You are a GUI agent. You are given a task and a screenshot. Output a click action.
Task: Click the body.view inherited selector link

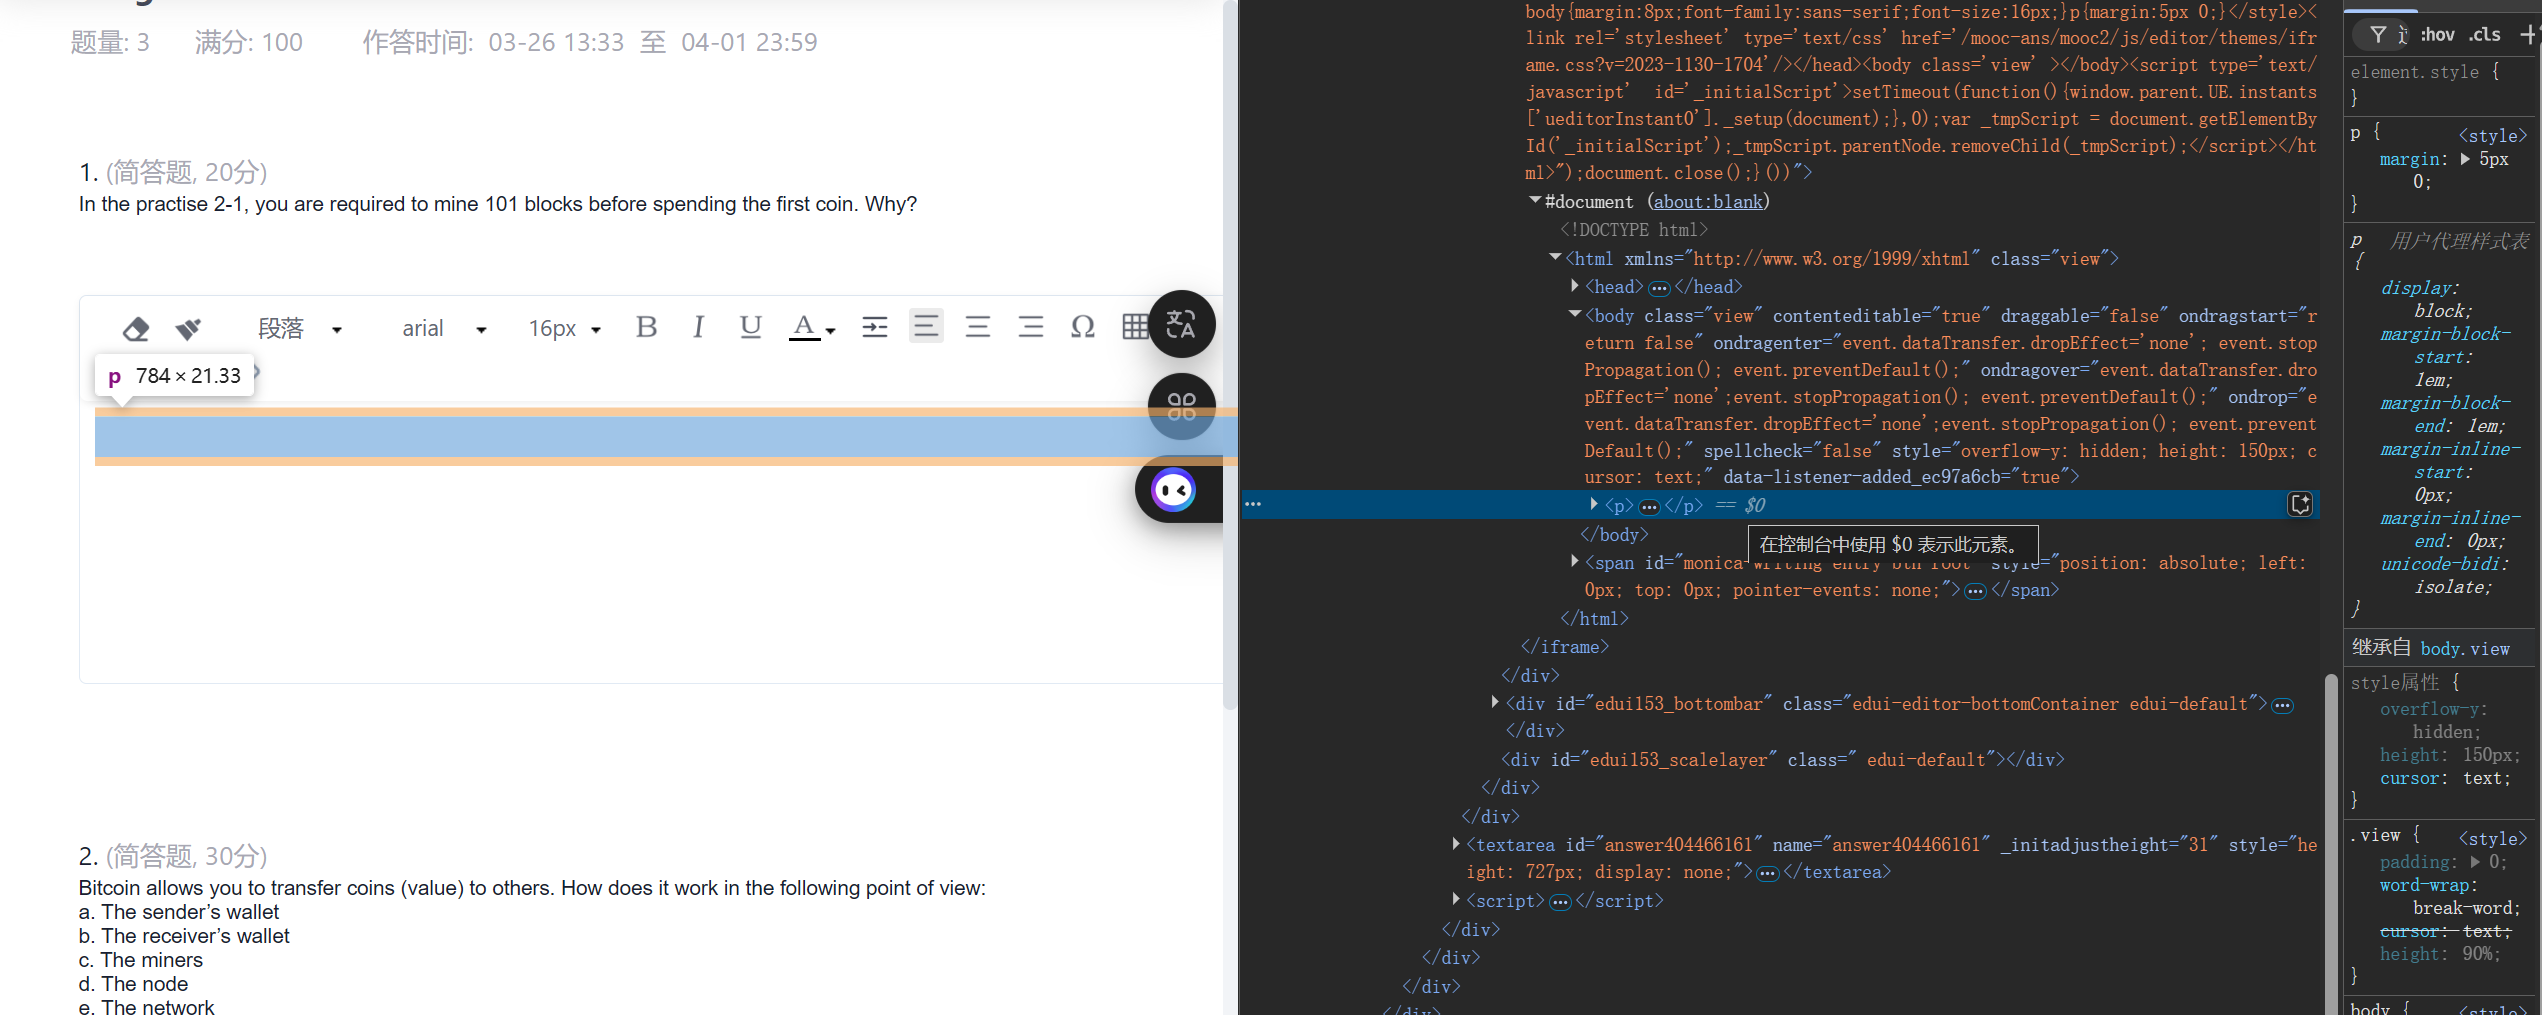pos(2465,649)
